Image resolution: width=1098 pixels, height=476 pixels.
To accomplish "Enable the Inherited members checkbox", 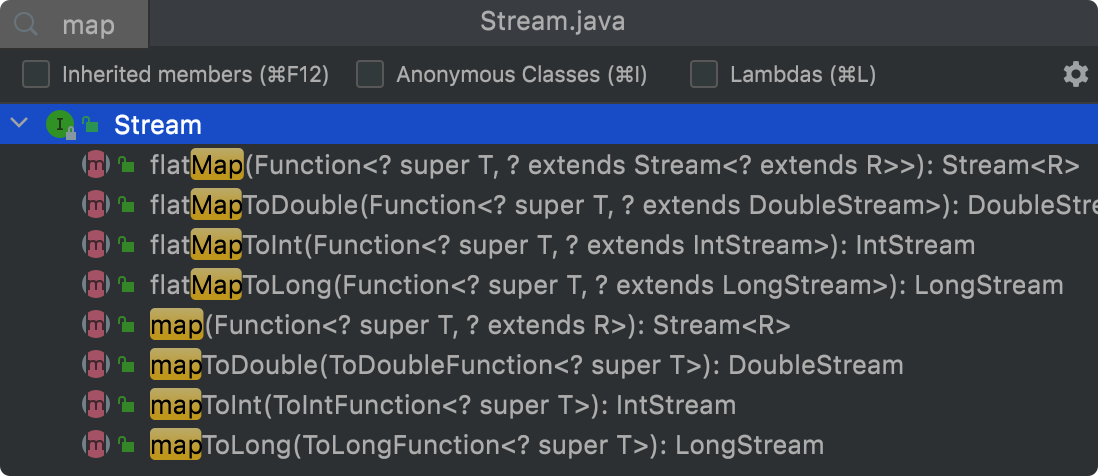I will tap(36, 74).
